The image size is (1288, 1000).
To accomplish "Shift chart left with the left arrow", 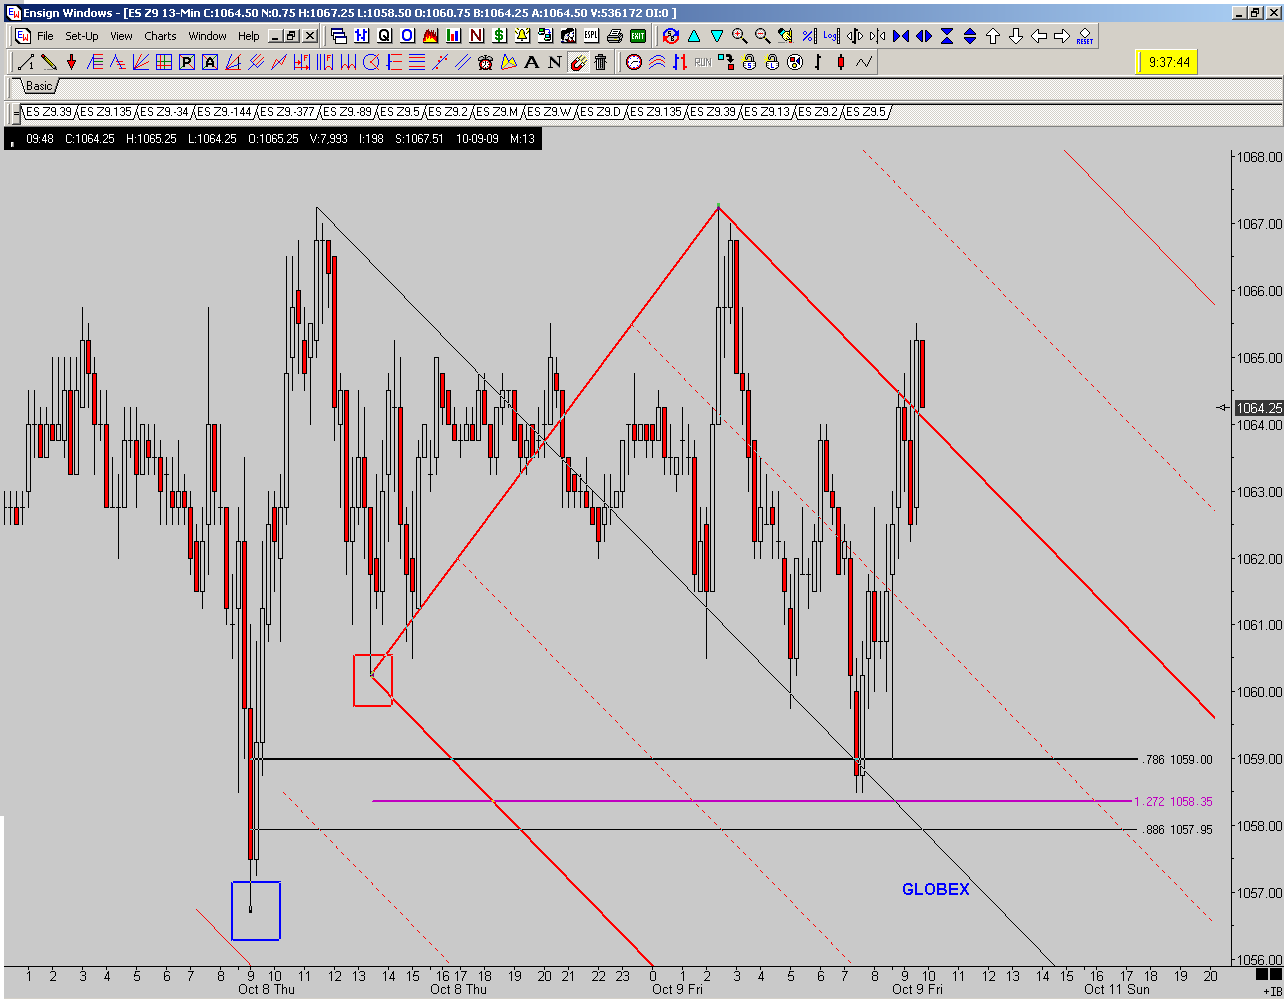I will tap(1039, 36).
